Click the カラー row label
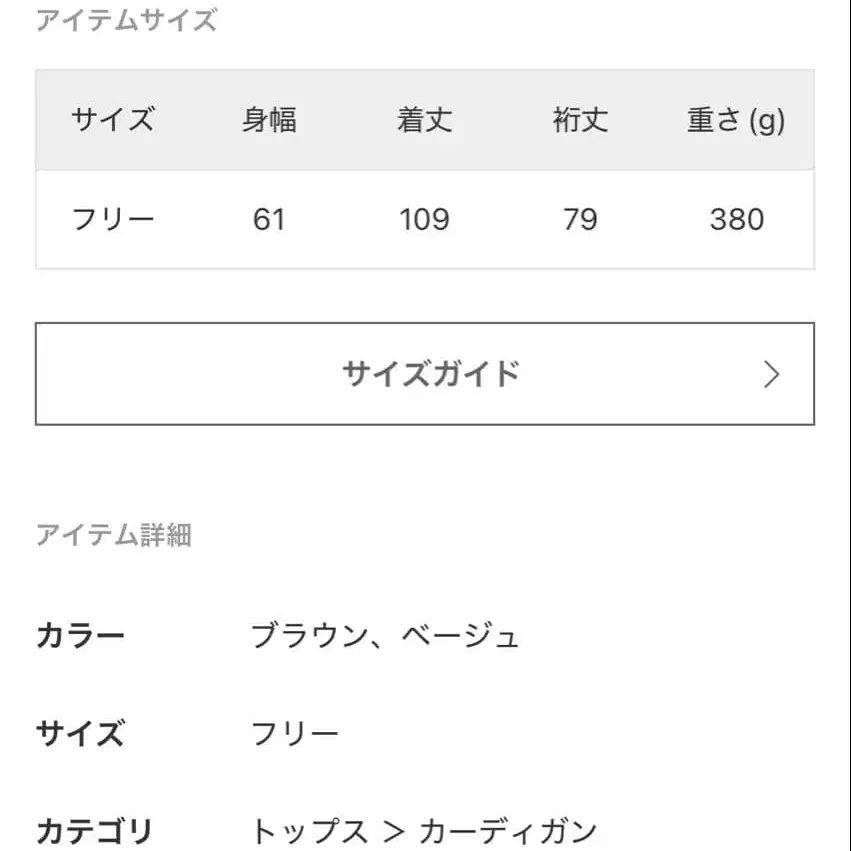Viewport: 851px width, 851px height. tap(80, 634)
